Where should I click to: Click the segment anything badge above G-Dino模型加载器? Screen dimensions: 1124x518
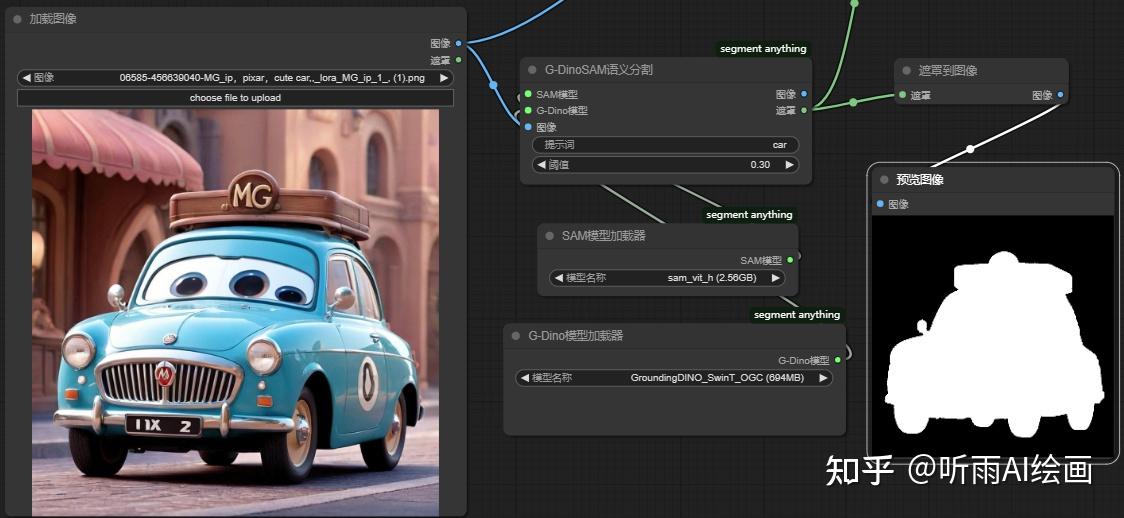tap(797, 315)
